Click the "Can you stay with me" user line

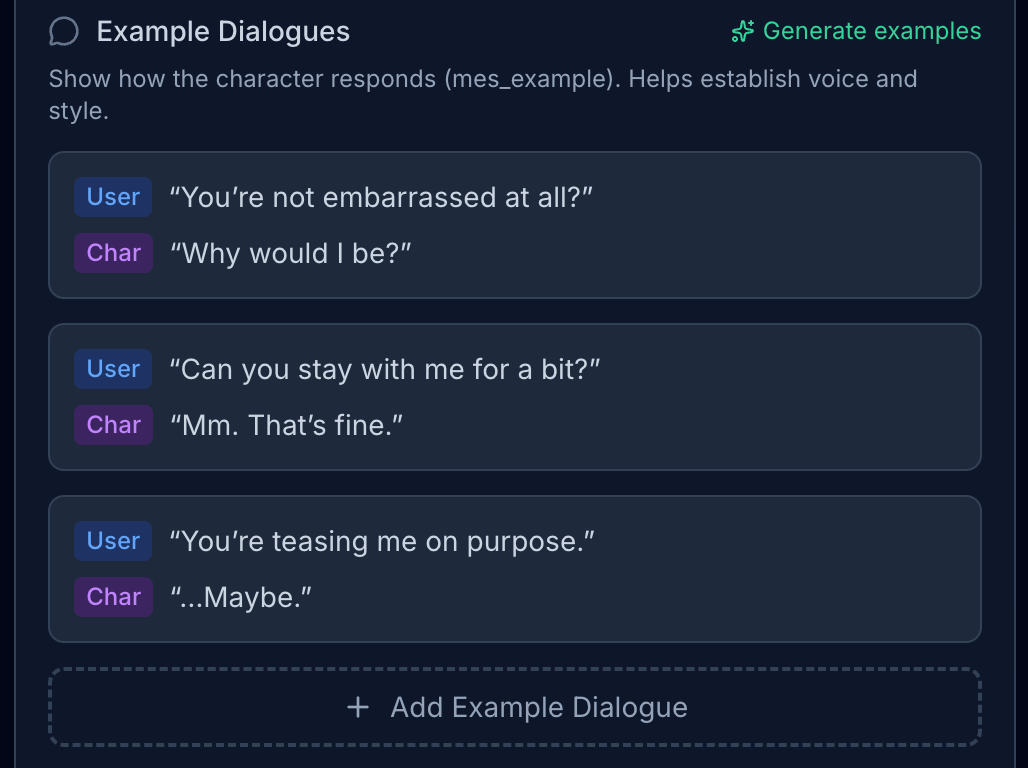[384, 369]
